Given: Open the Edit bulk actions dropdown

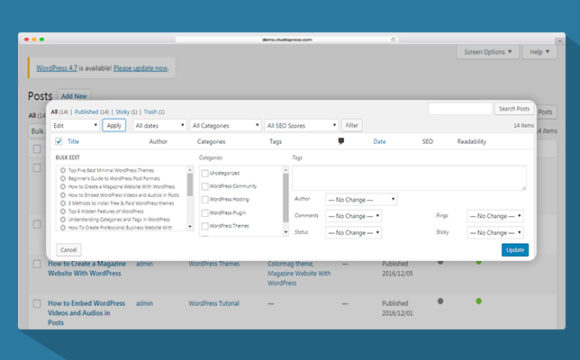Looking at the screenshot, I should point(75,125).
